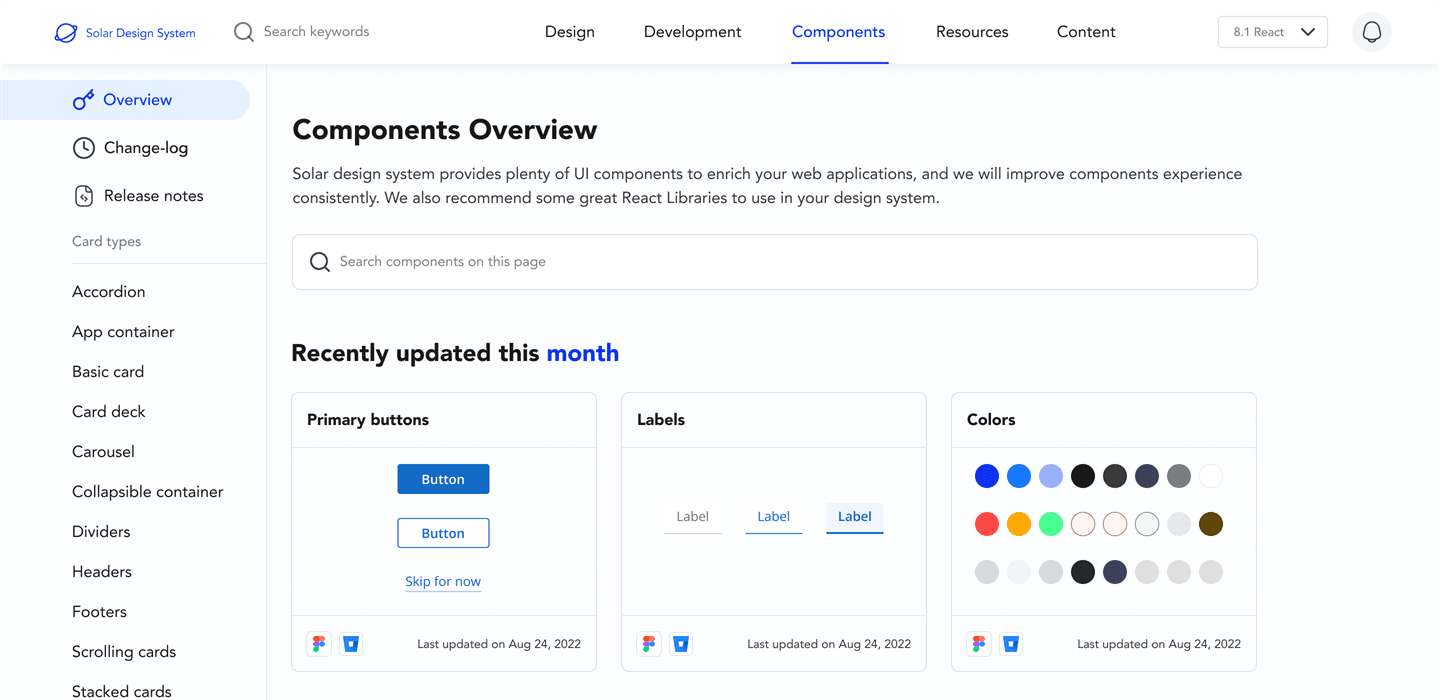
Task: Click the Colors card title
Action: (991, 420)
